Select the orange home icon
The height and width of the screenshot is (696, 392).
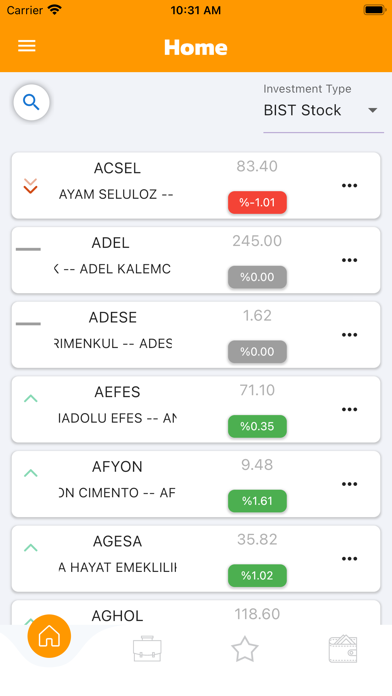49,636
